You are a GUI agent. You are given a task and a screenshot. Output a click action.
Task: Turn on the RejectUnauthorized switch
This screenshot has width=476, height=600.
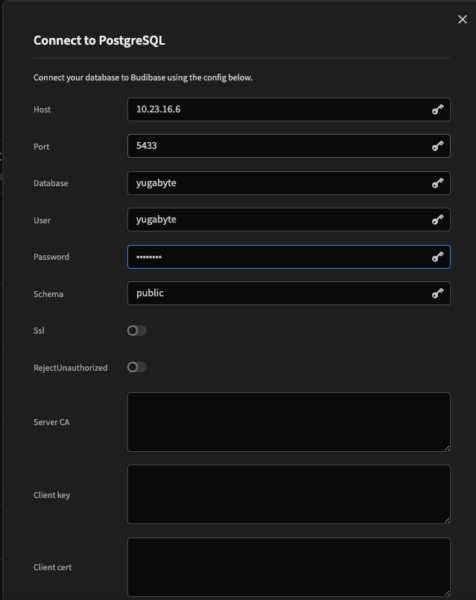tap(137, 367)
